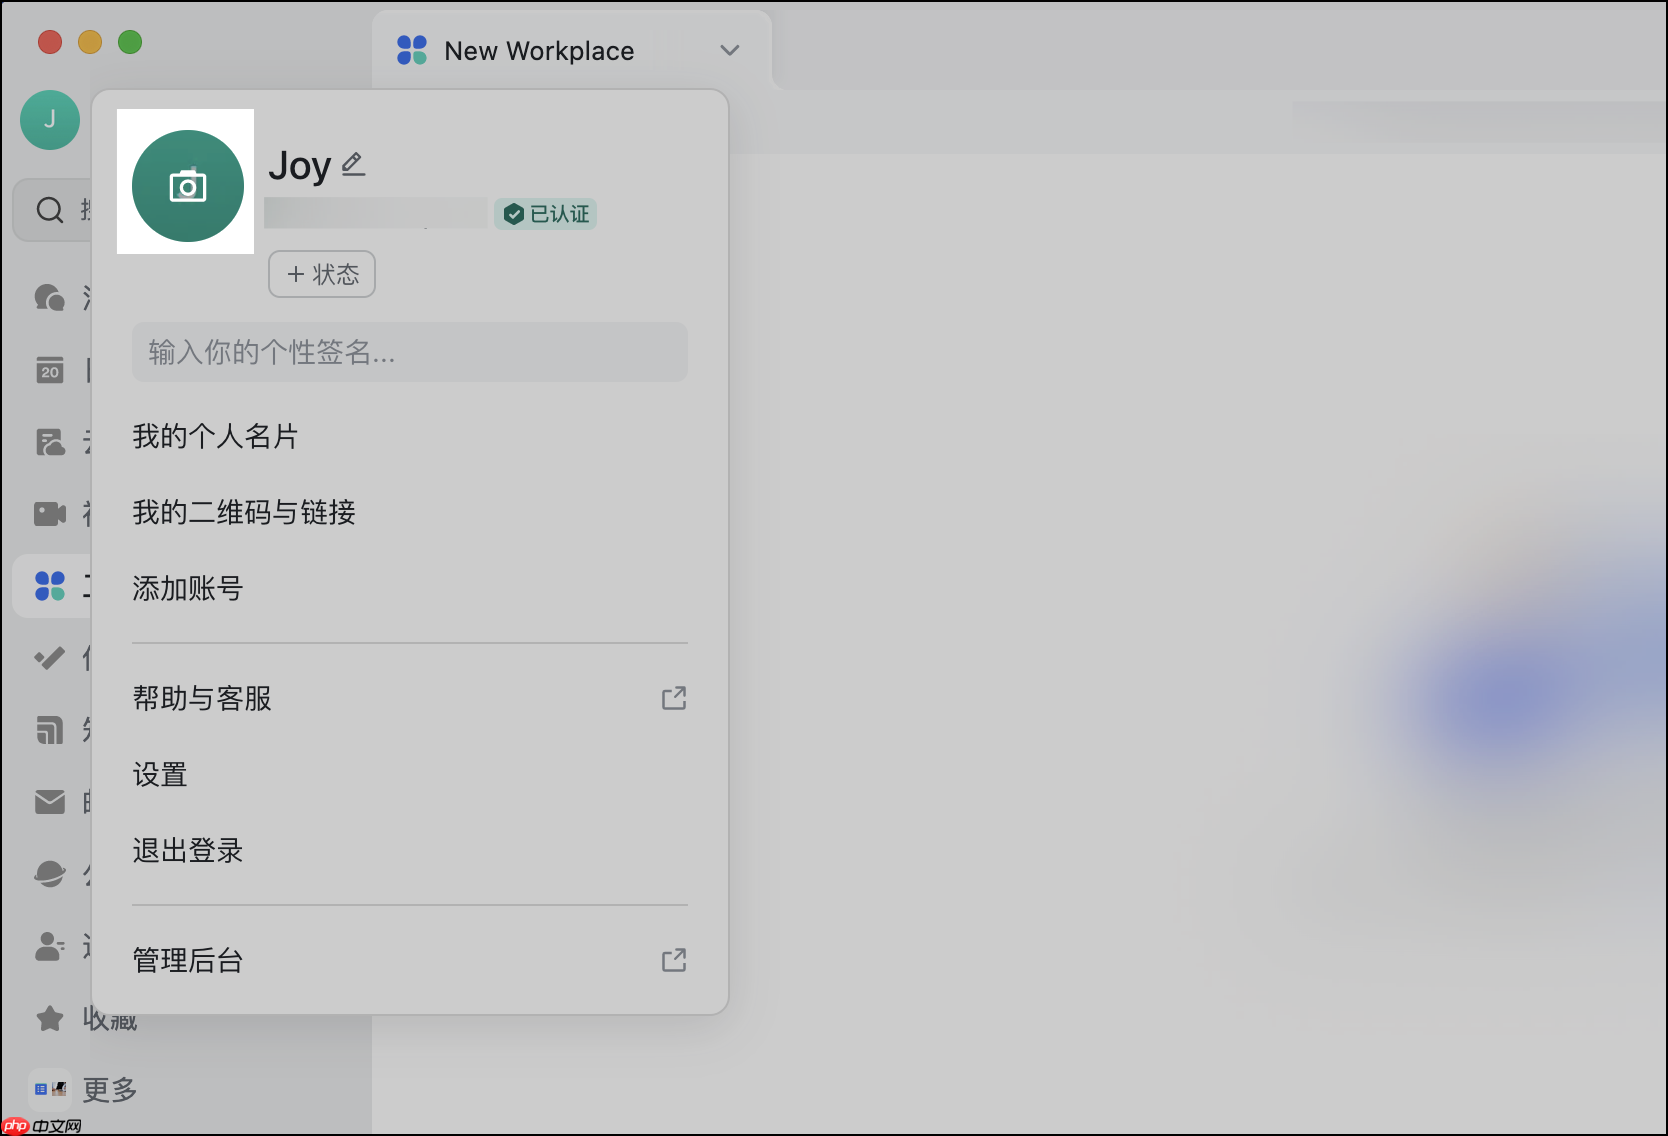Image resolution: width=1668 pixels, height=1136 pixels.
Task: Select the Tasks checkmark icon
Action: click(50, 658)
